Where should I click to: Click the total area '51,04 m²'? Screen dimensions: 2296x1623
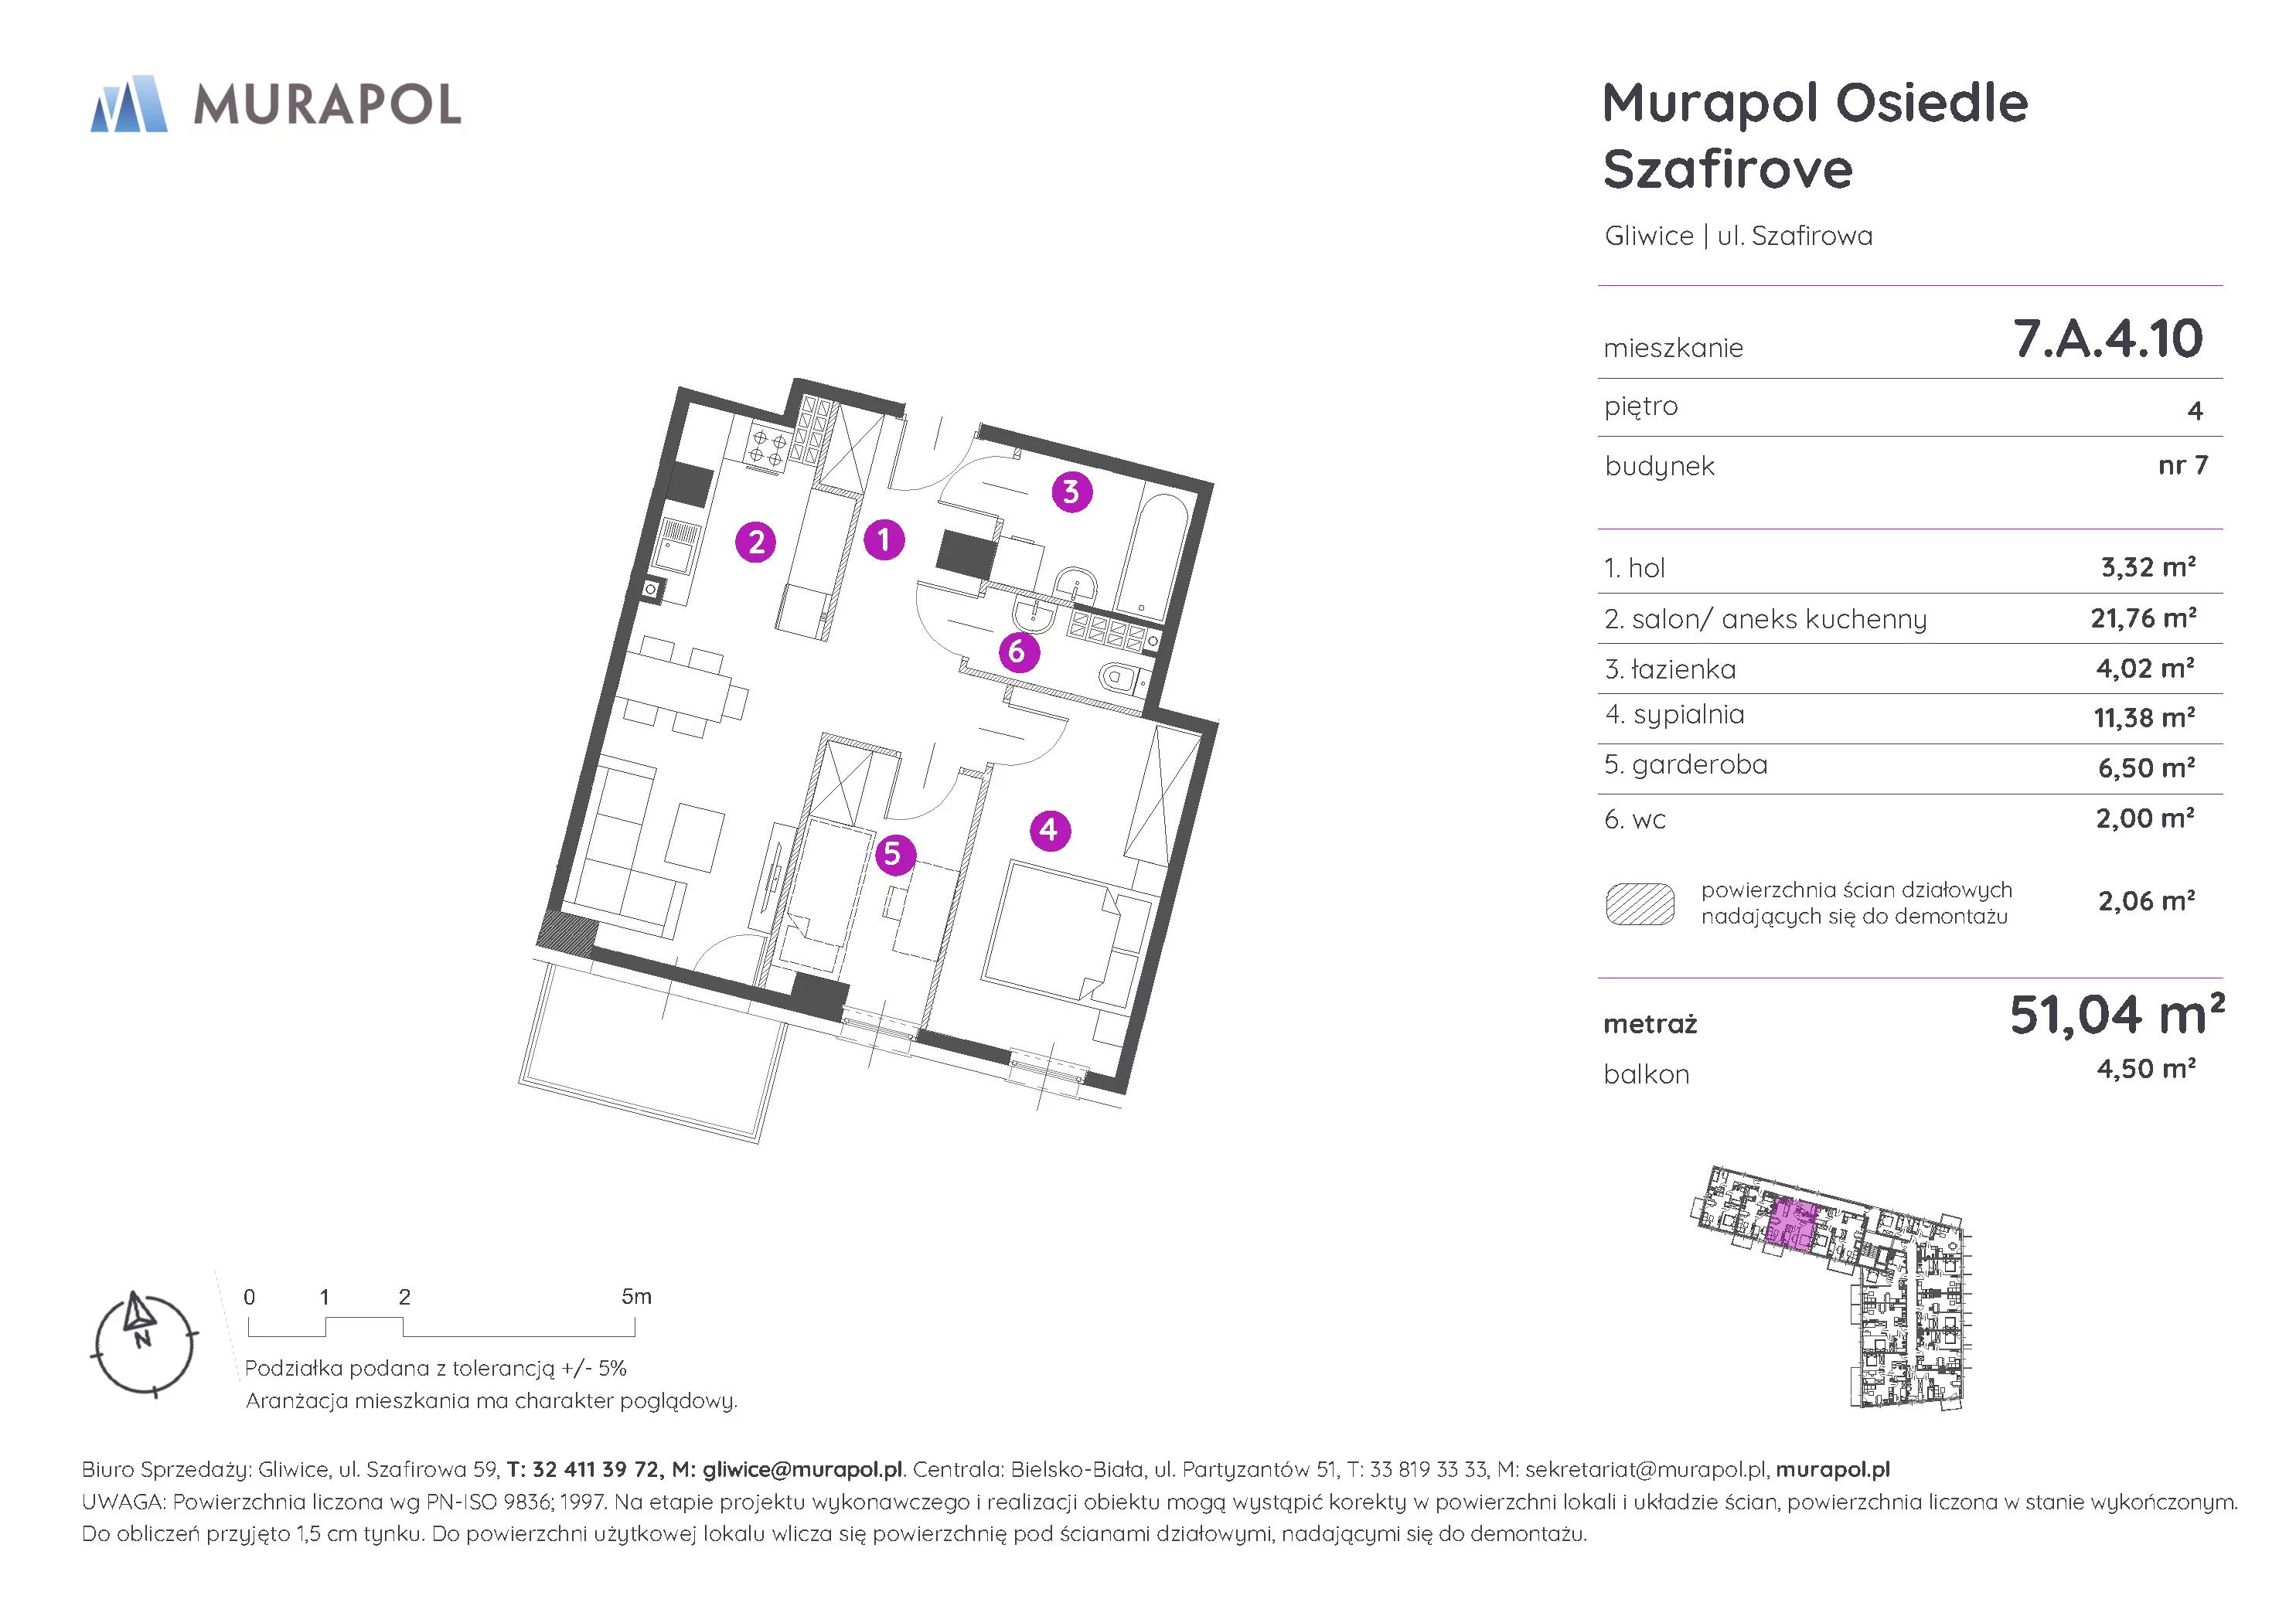2117,1014
